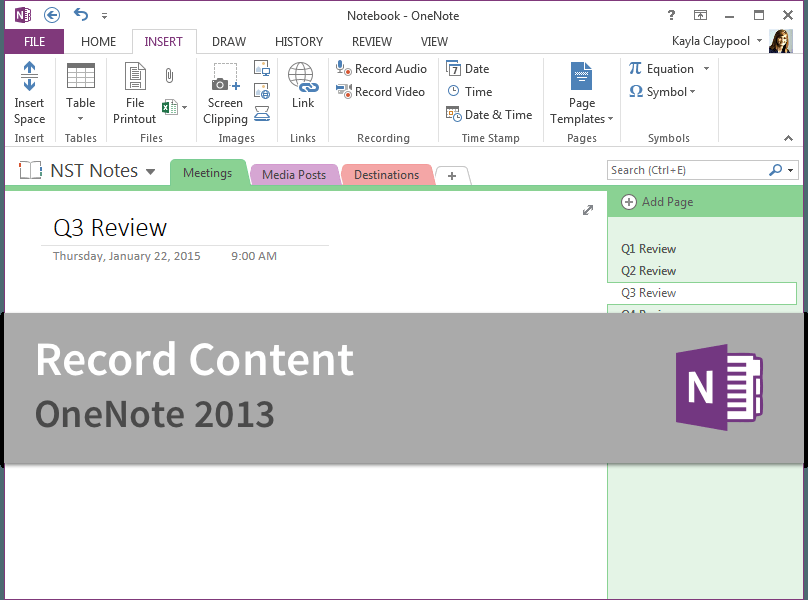The width and height of the screenshot is (808, 600).
Task: Switch to the HOME tab
Action: coord(98,42)
